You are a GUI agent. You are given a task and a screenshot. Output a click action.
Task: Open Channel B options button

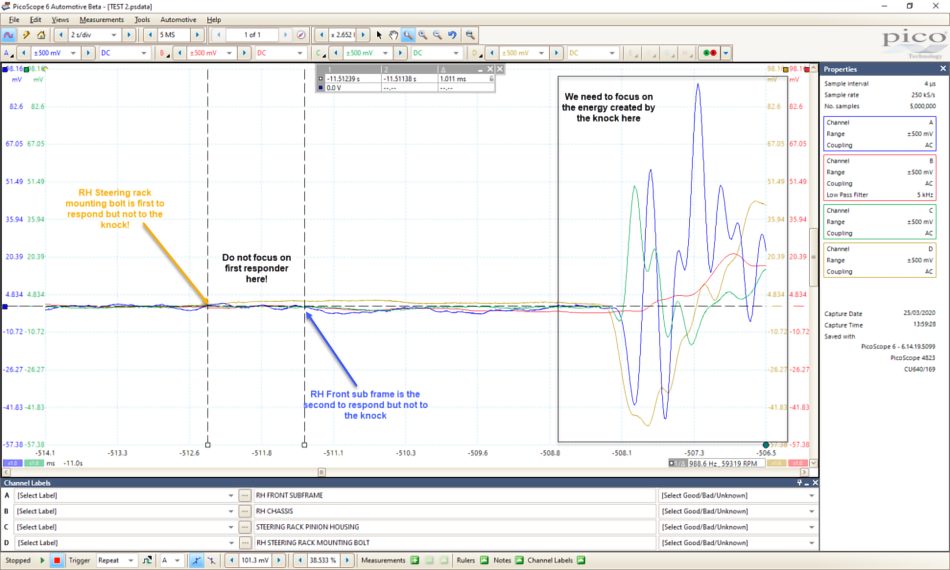coord(164,53)
